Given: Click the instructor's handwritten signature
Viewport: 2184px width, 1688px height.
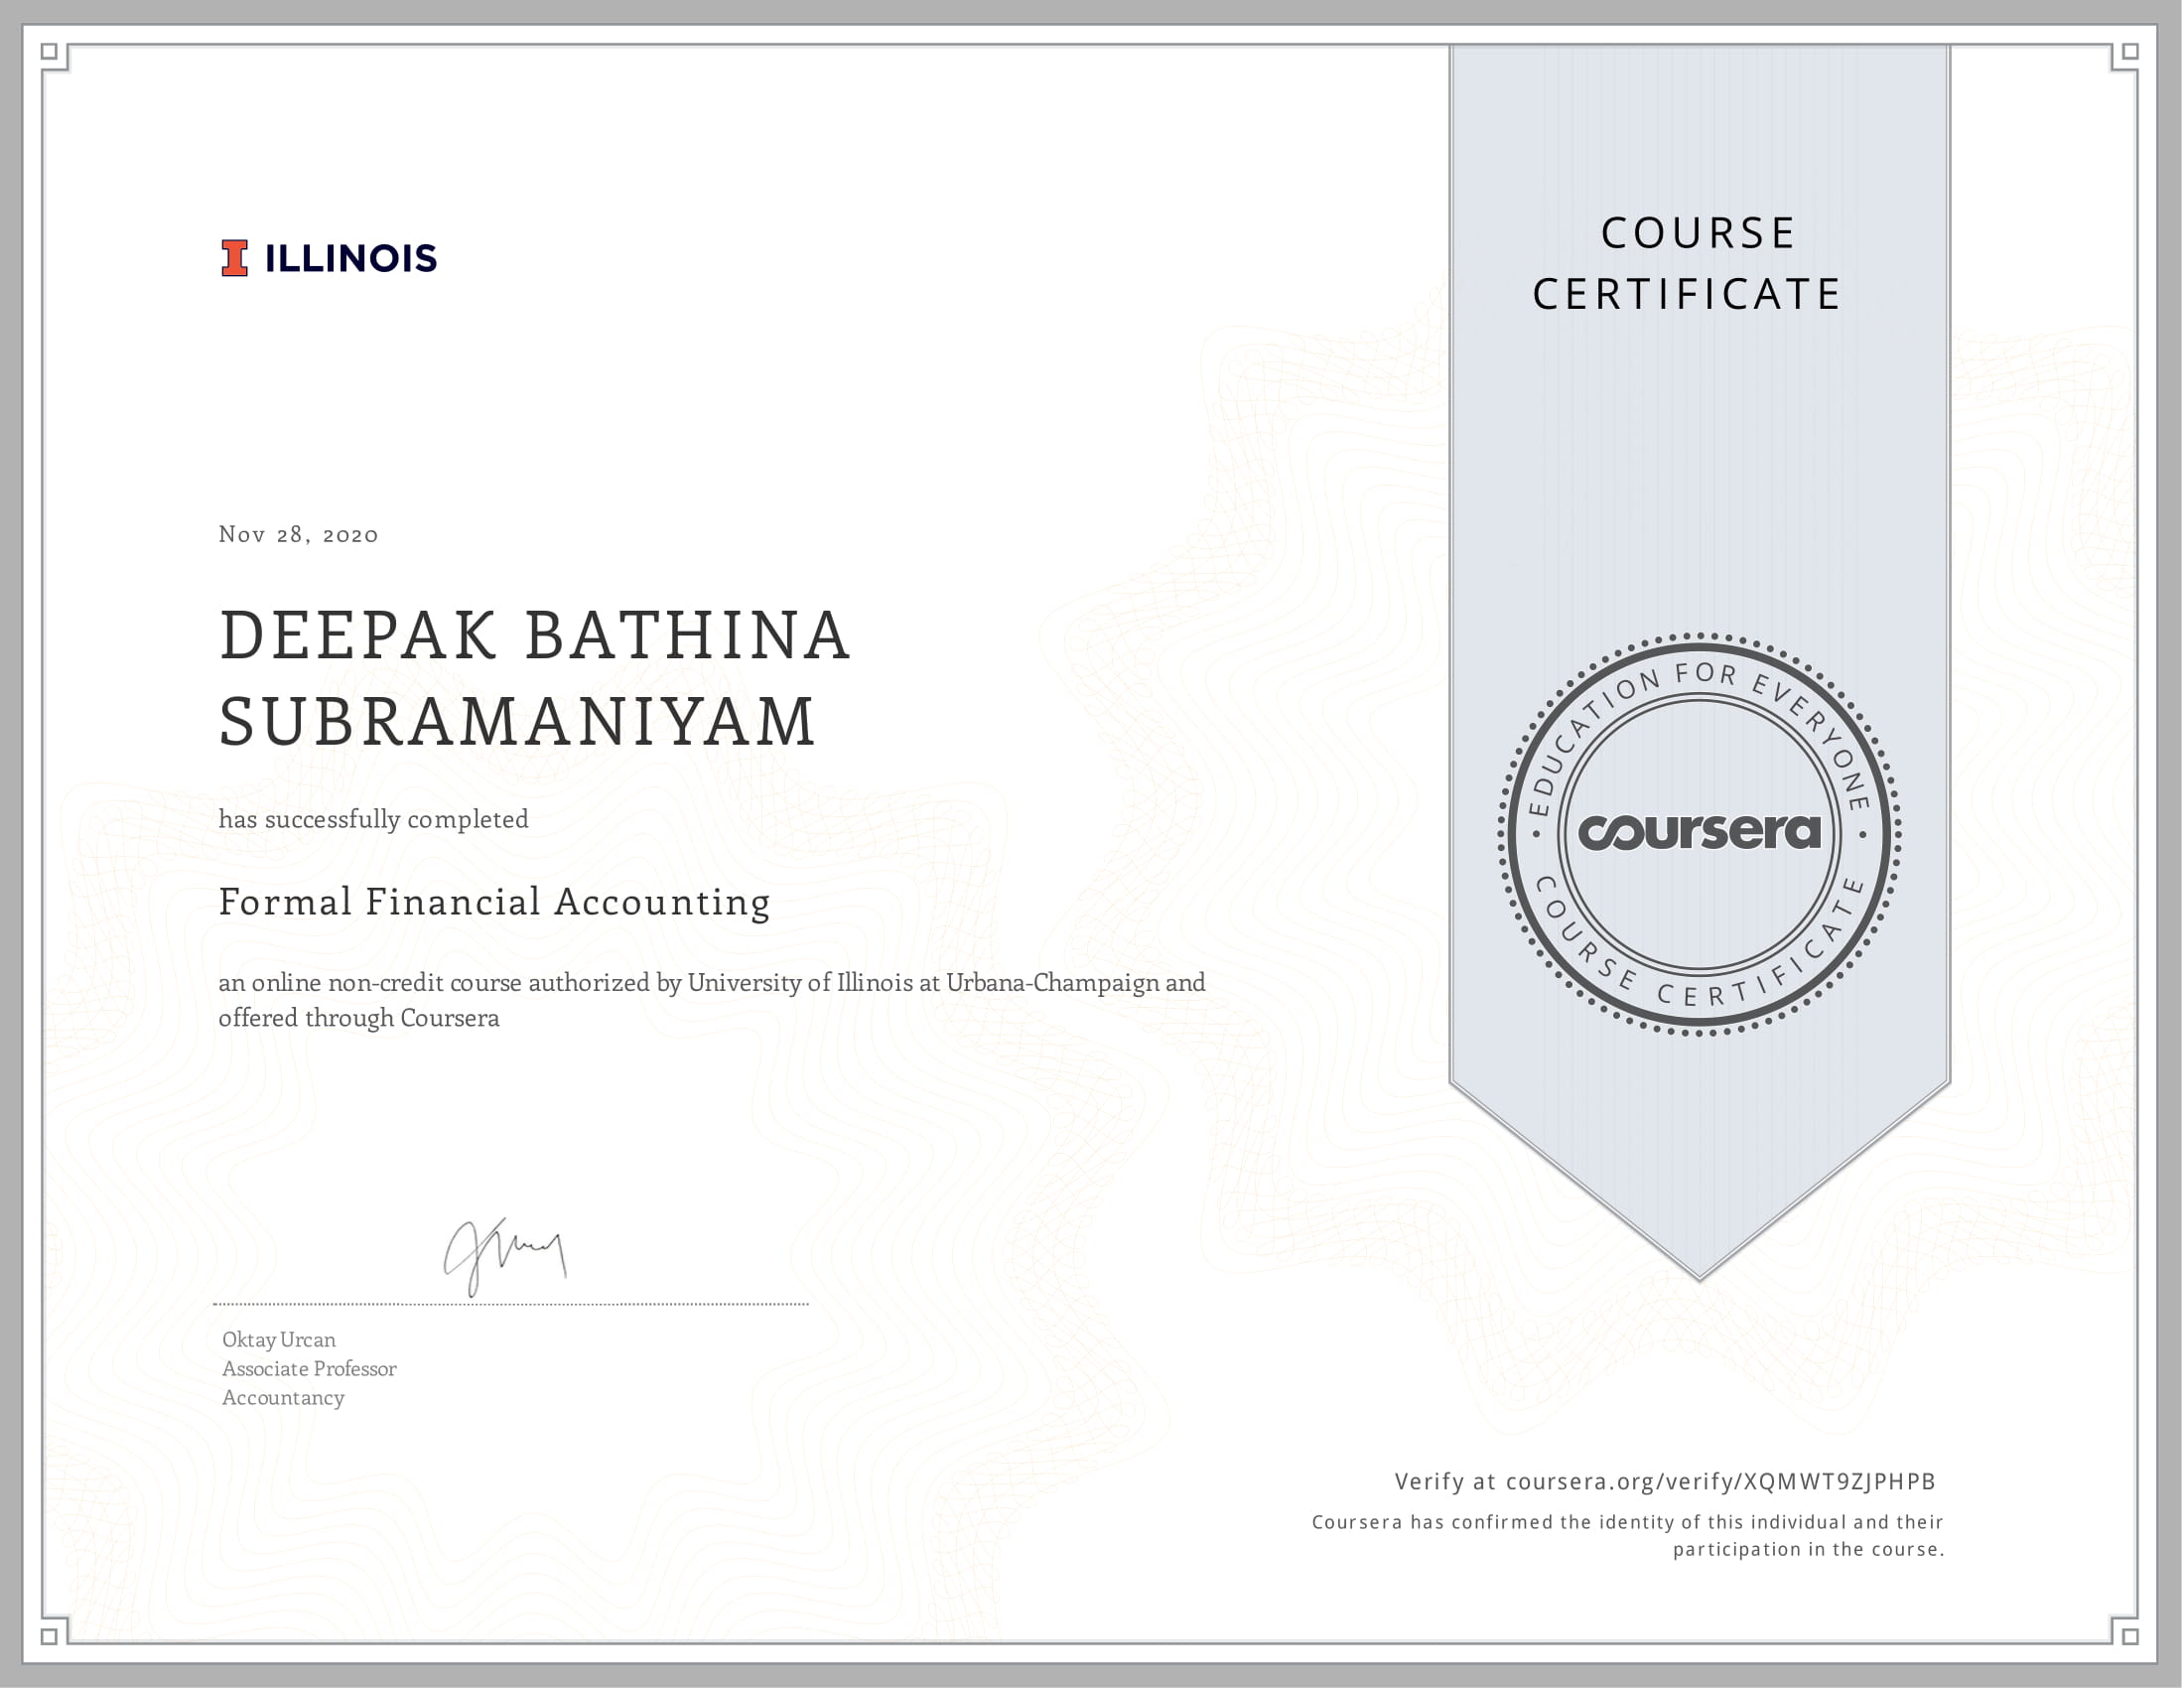Looking at the screenshot, I should coord(505,1255).
